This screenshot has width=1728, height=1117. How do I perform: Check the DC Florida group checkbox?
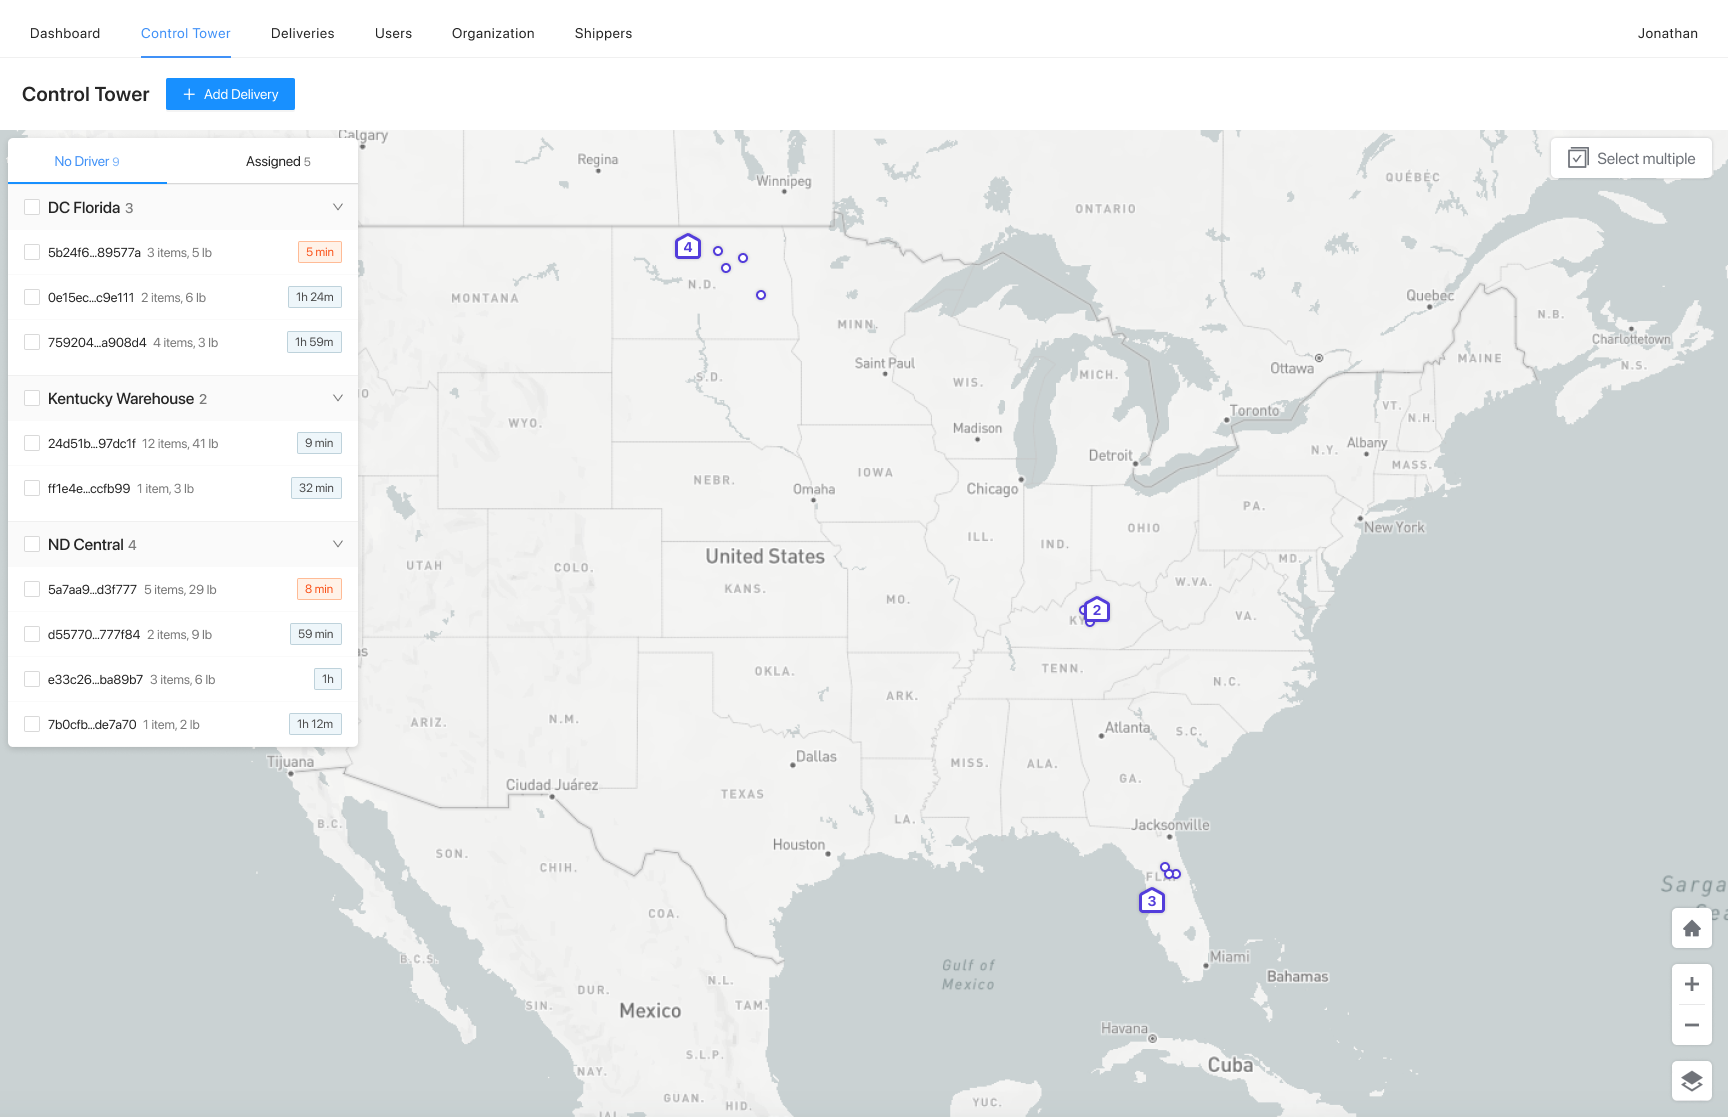pos(32,207)
